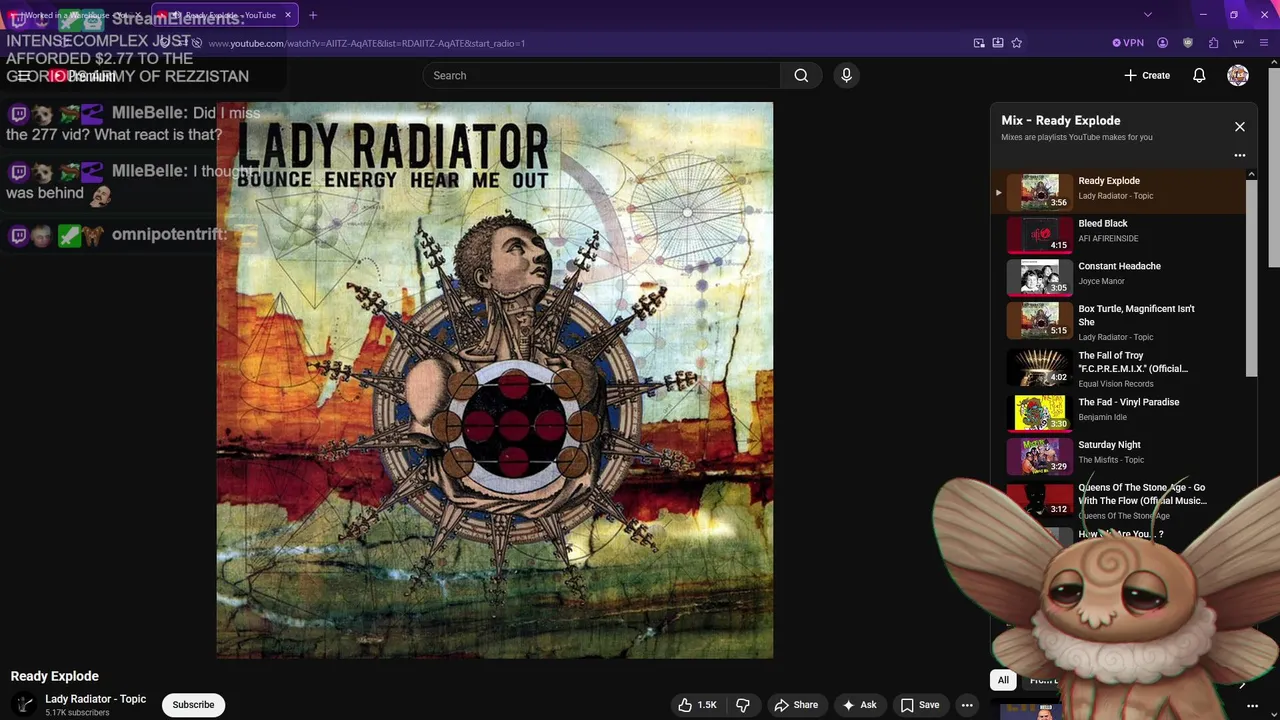
Task: Open the Lady Radiator - Topic channel
Action: point(95,699)
